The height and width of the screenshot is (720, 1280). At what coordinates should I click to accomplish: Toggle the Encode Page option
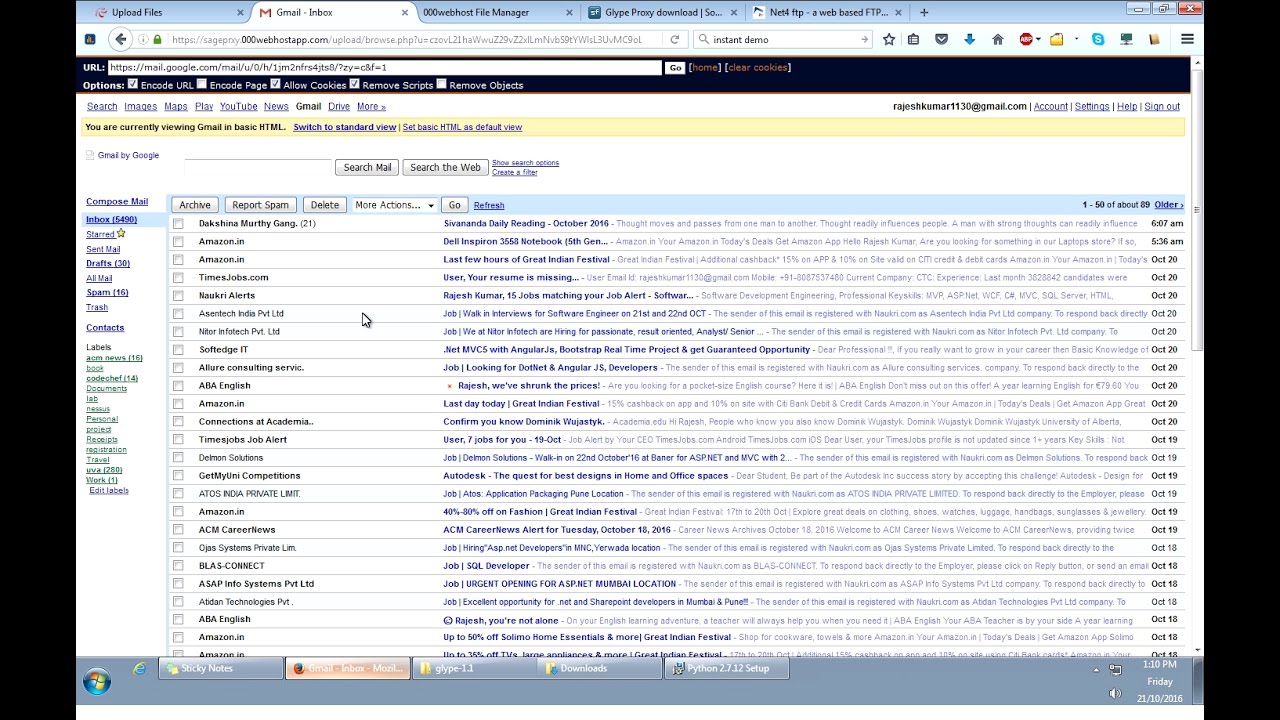coord(202,84)
